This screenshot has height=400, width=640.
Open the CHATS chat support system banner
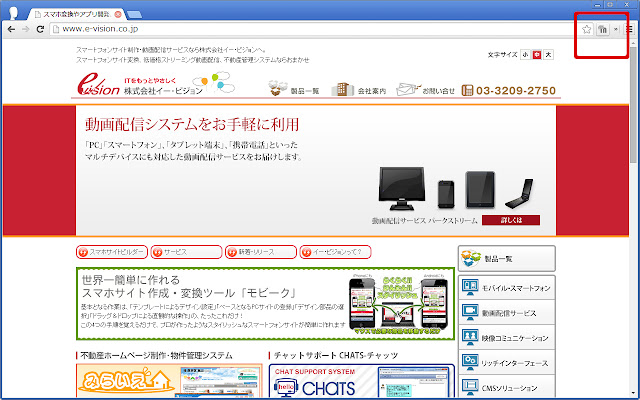pos(362,381)
